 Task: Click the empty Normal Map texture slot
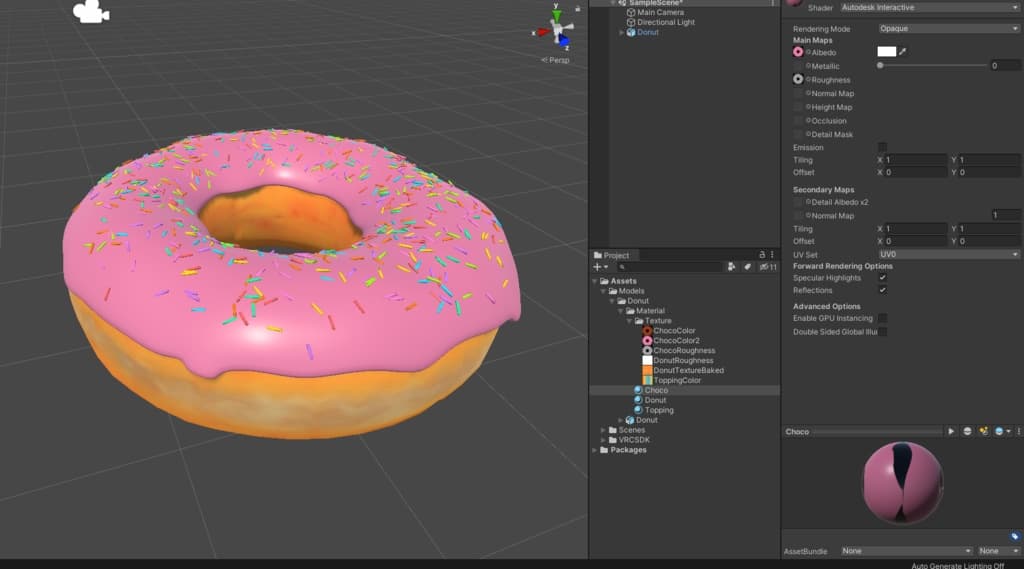click(x=798, y=93)
